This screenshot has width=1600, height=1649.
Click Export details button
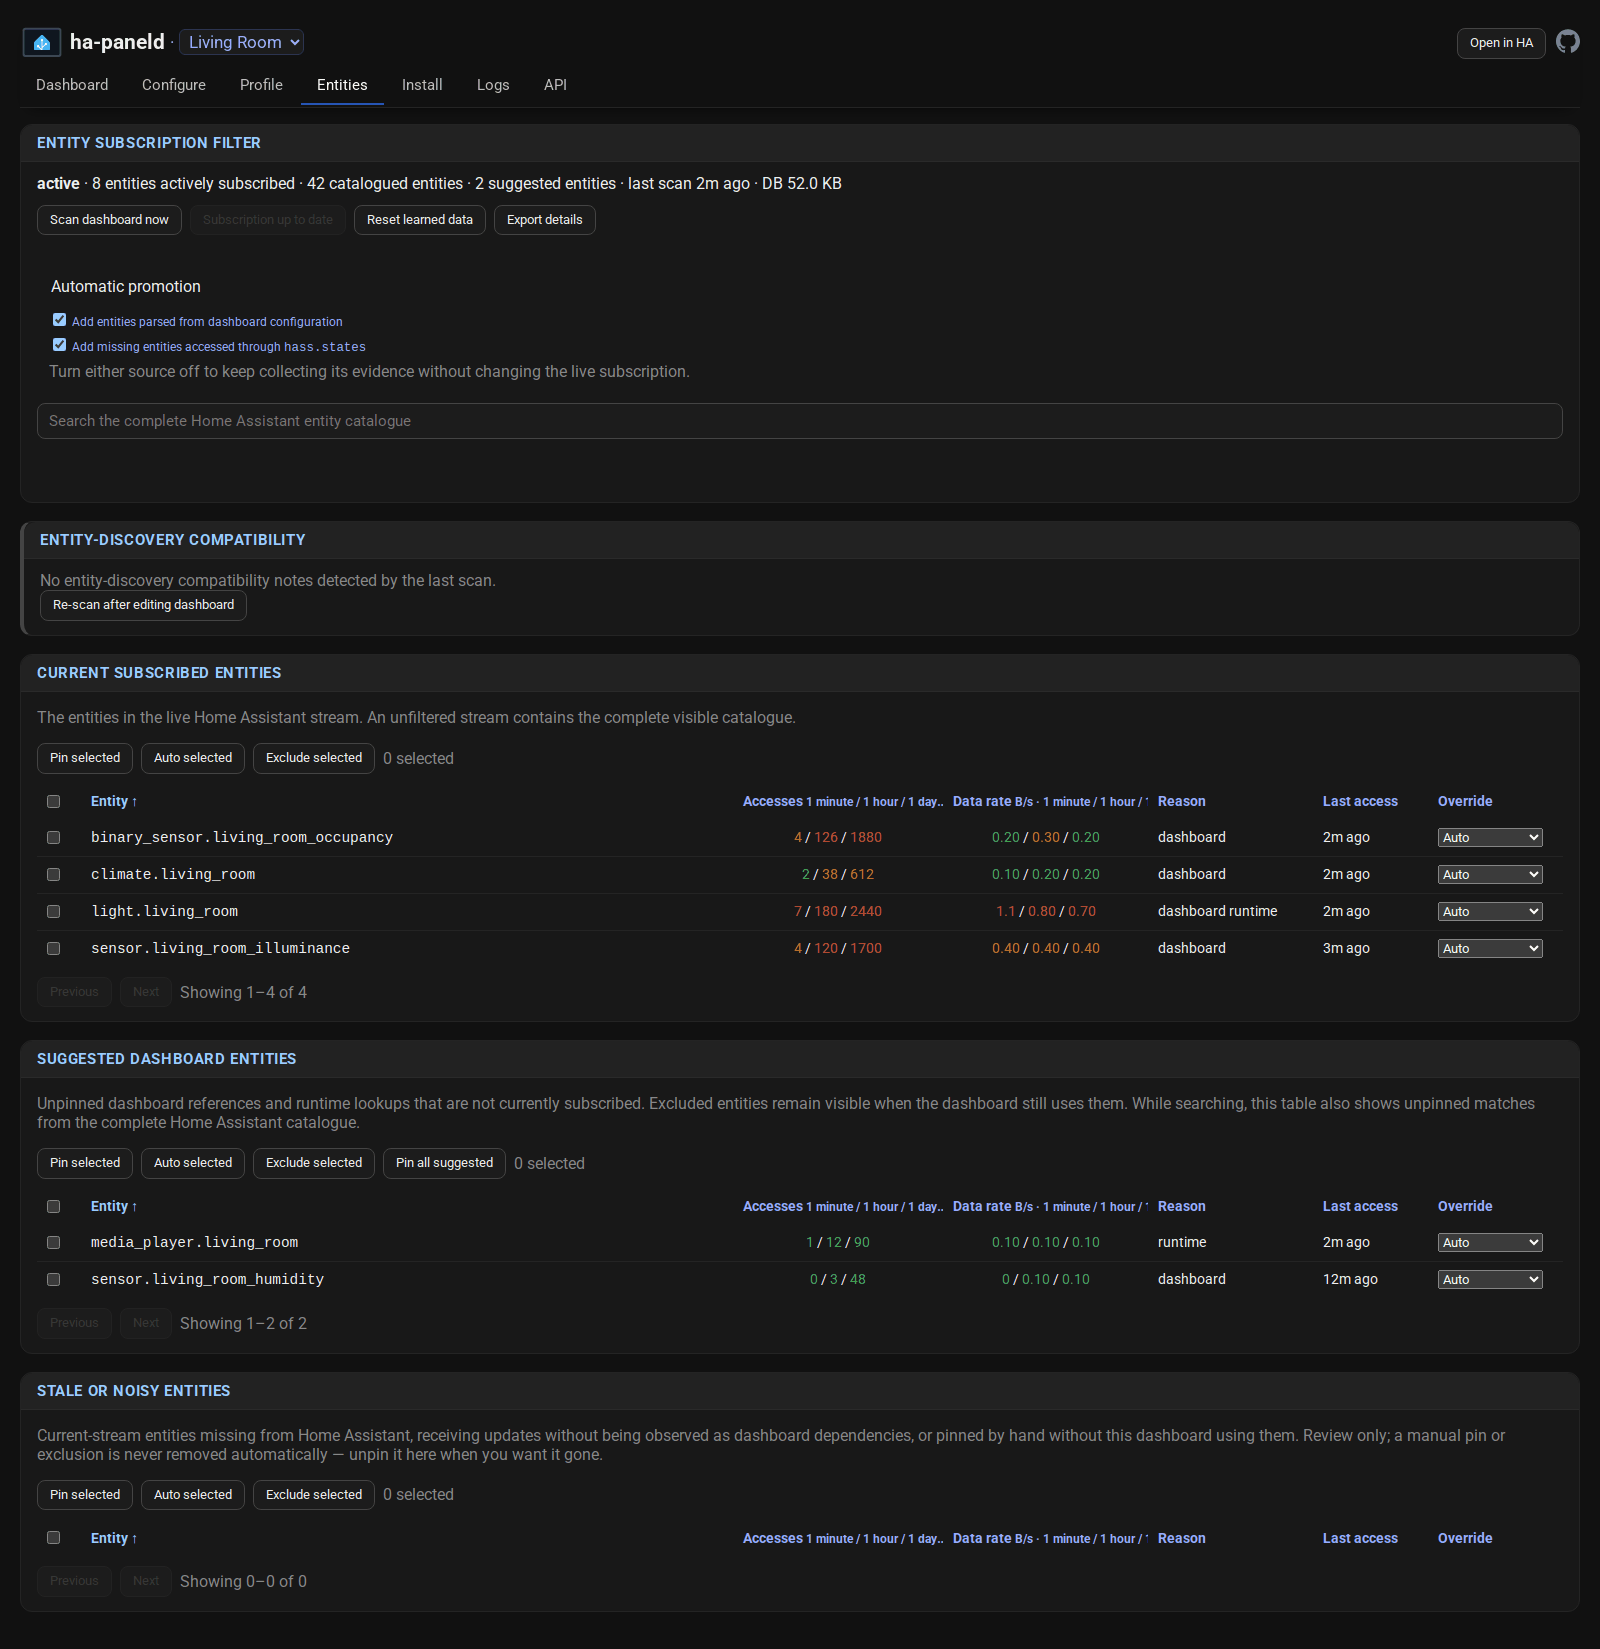(x=545, y=220)
